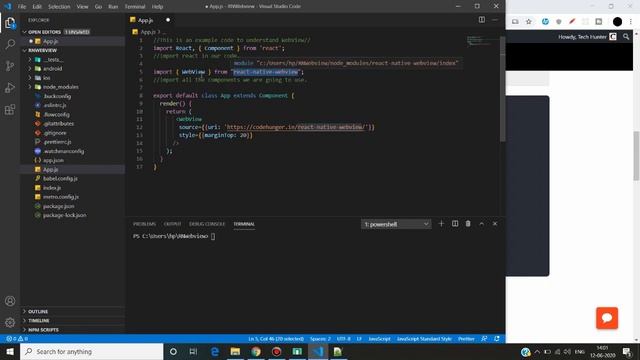Open metro.config.js in the explorer

click(61, 197)
